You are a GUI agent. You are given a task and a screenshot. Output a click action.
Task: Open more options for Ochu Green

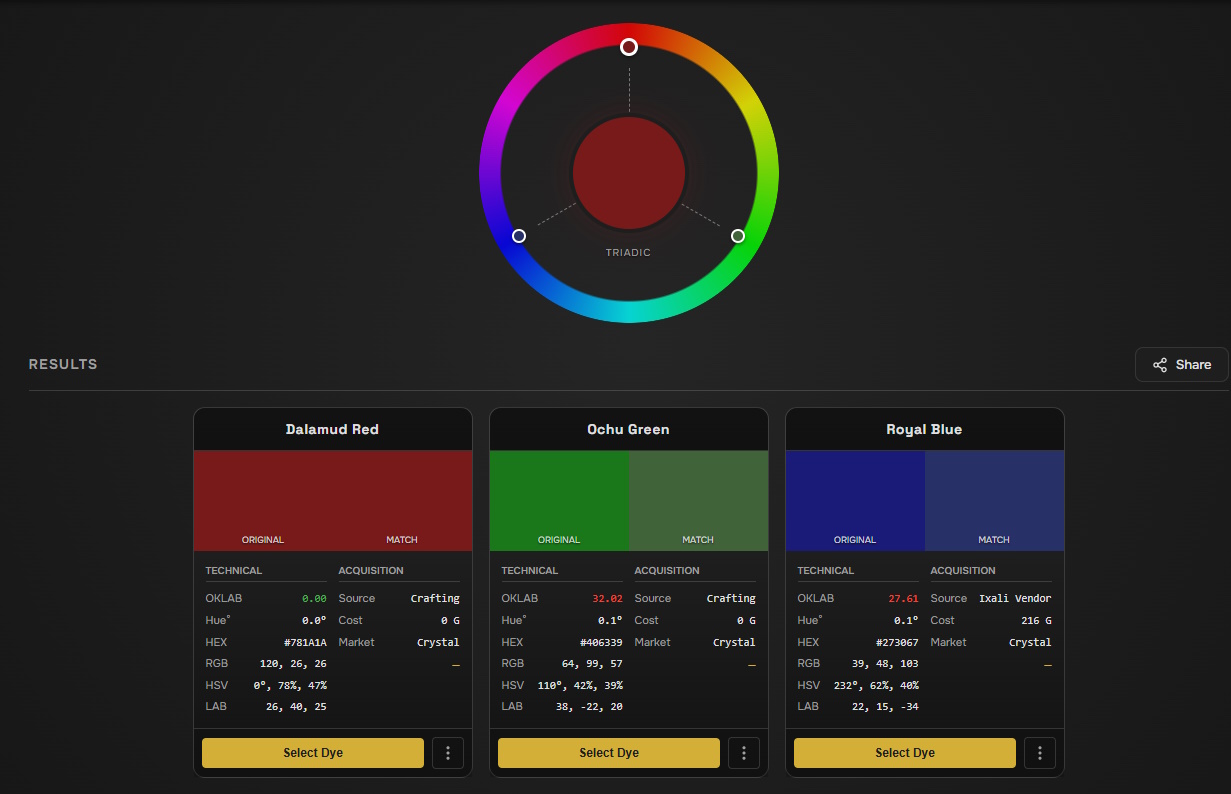(x=744, y=753)
